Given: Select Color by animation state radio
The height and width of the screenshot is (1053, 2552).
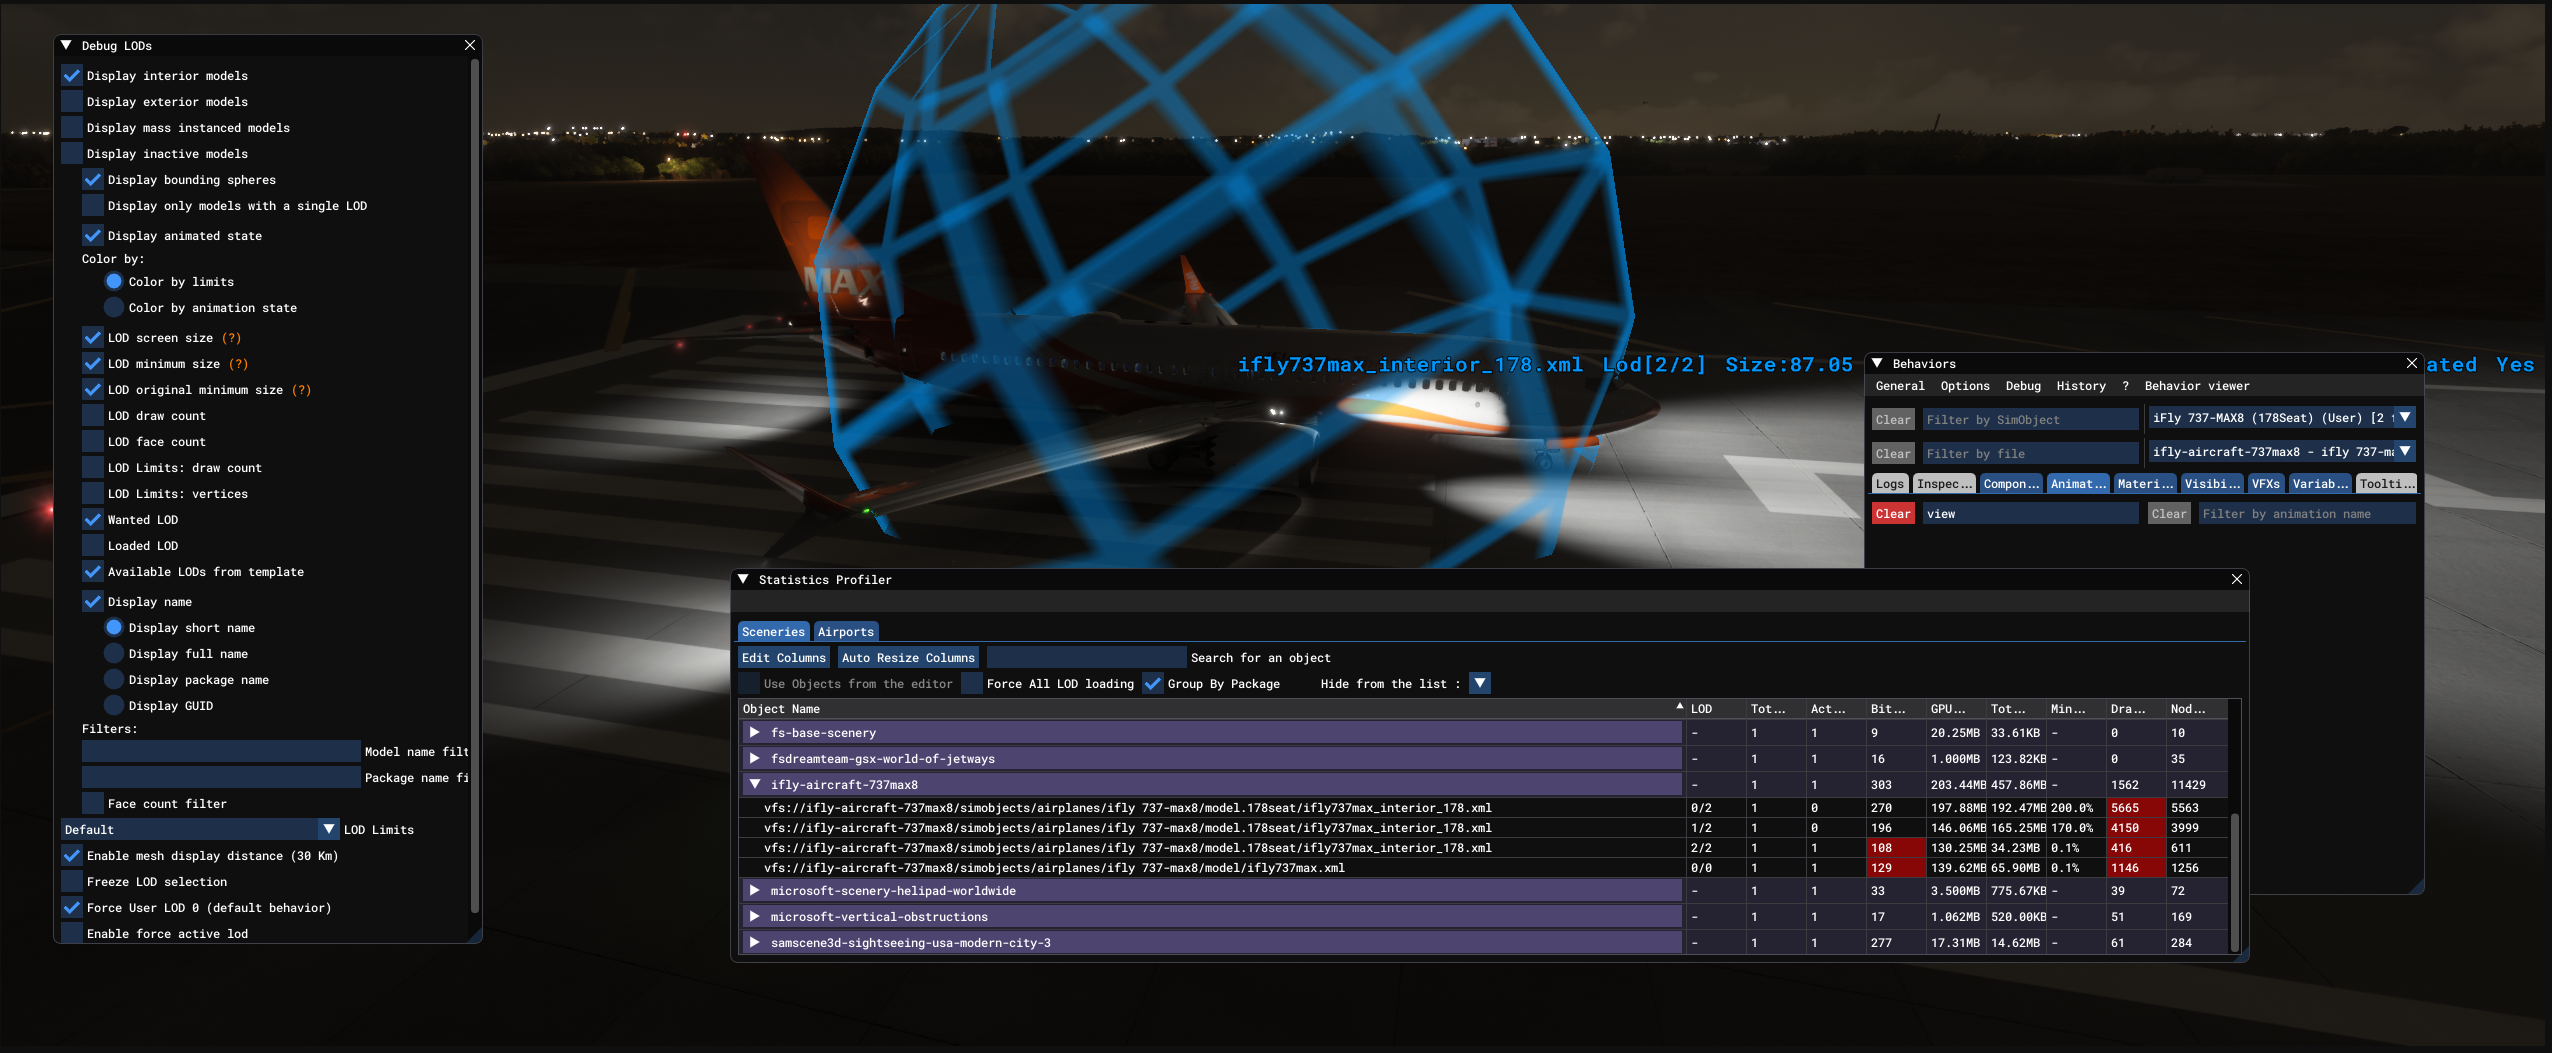Looking at the screenshot, I should point(114,307).
